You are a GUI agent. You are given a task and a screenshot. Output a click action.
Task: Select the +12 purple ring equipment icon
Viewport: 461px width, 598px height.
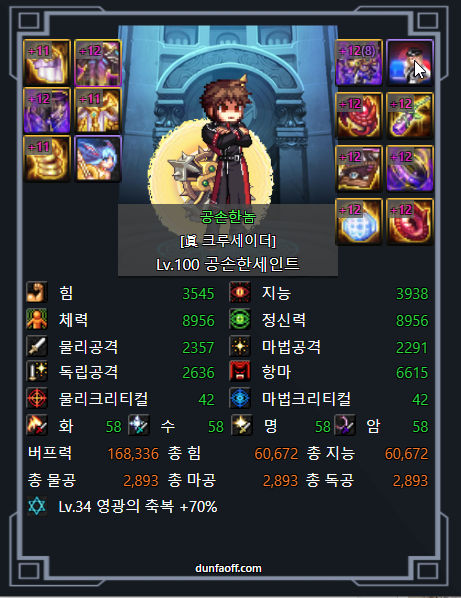[410, 168]
